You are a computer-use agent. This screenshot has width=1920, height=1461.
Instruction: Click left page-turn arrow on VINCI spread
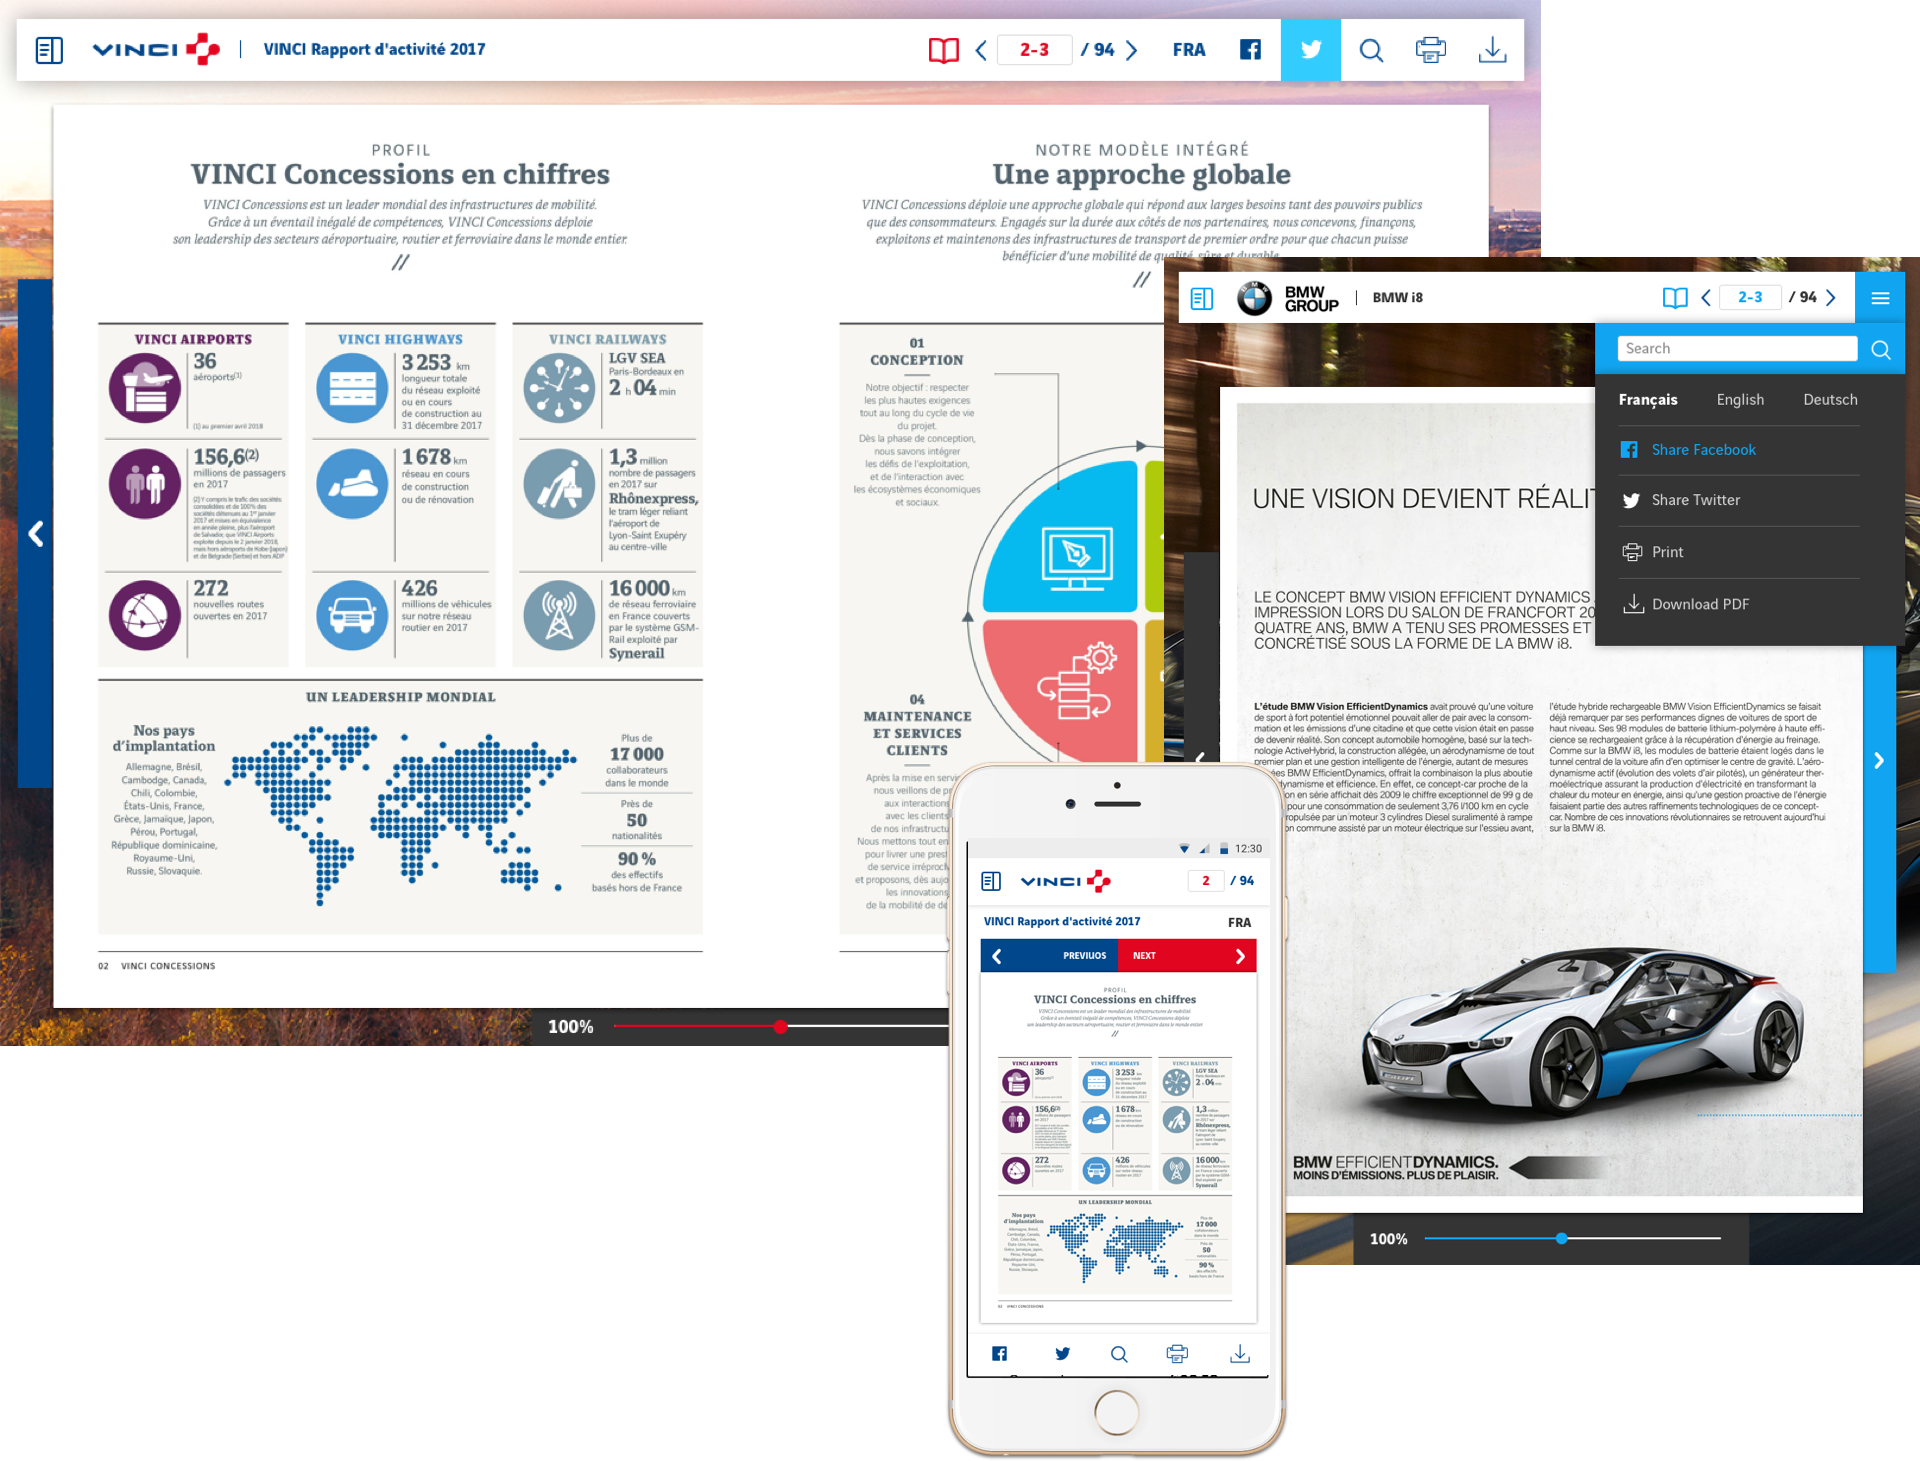[x=36, y=534]
